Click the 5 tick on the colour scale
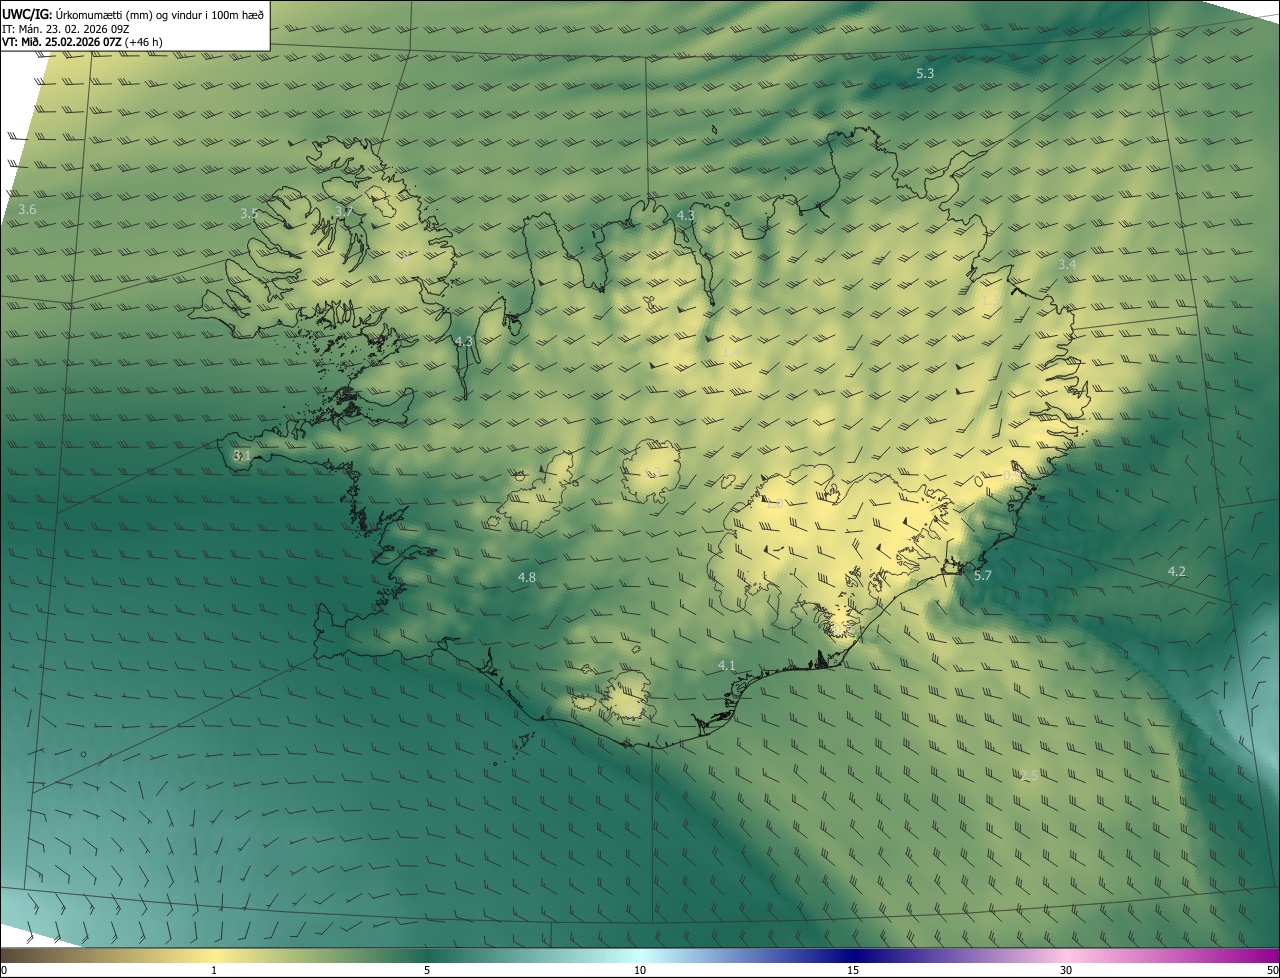Viewport: 1280px width, 978px height. [427, 970]
